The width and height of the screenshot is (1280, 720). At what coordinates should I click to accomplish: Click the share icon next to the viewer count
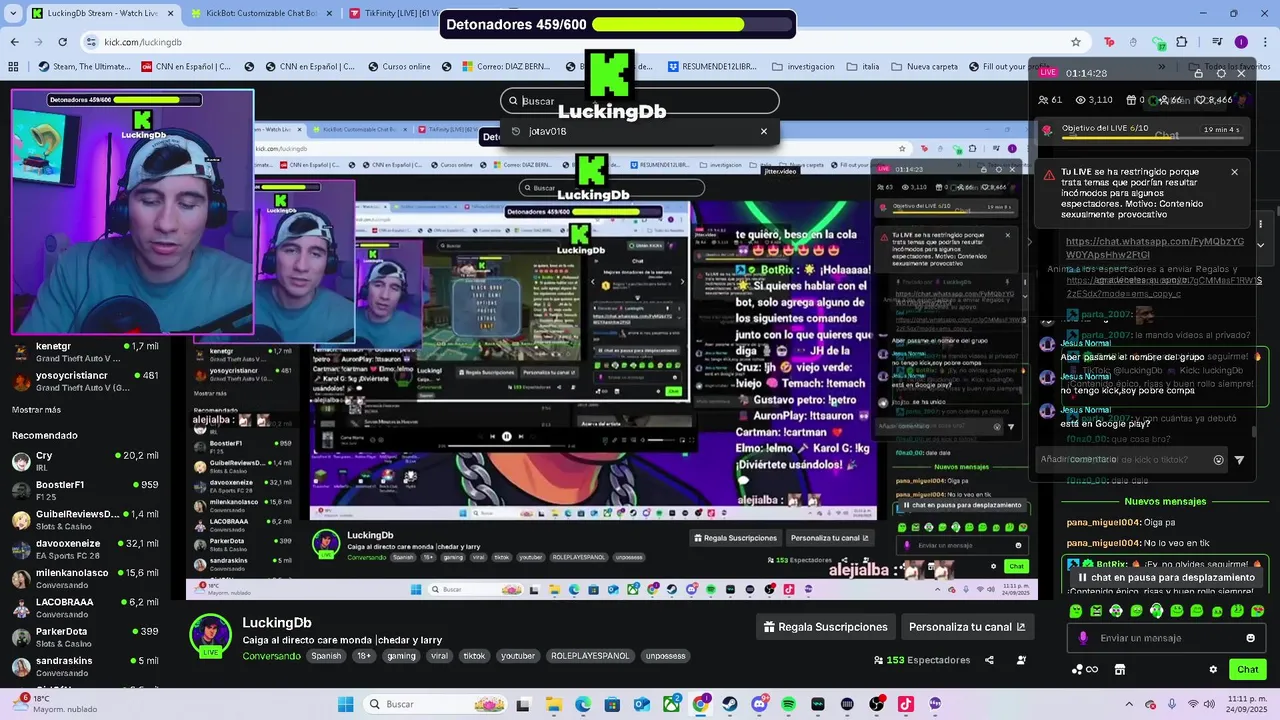(989, 660)
